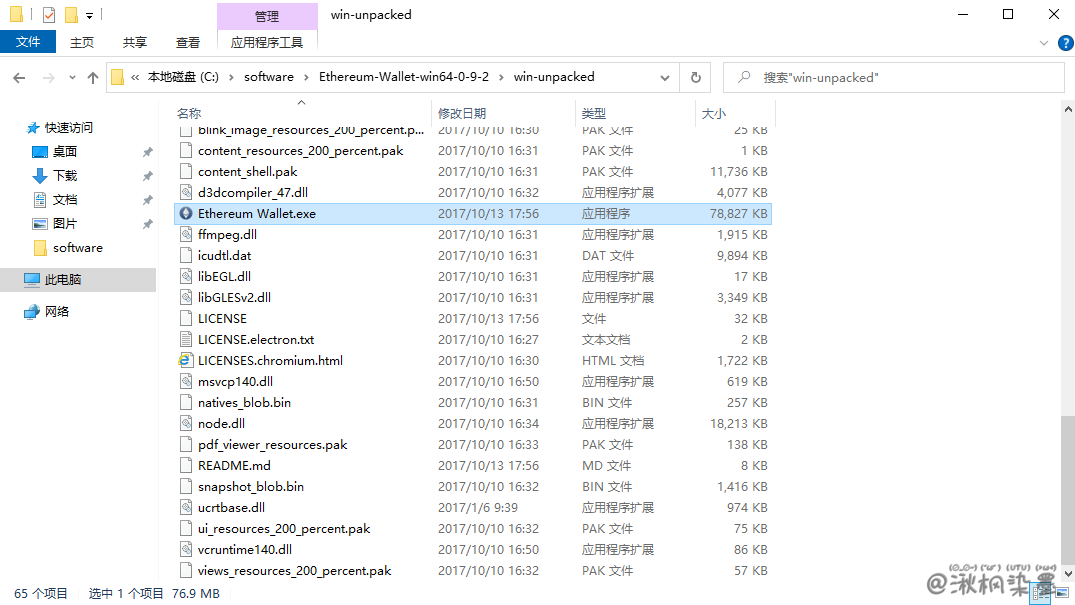Switch to the 查看 ribbon tab

(x=188, y=42)
